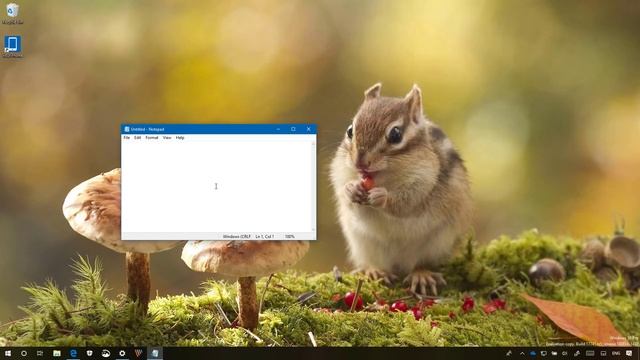Launch Microsoft Edge from the taskbar
Screen dimensions: 640x360
coord(73,353)
